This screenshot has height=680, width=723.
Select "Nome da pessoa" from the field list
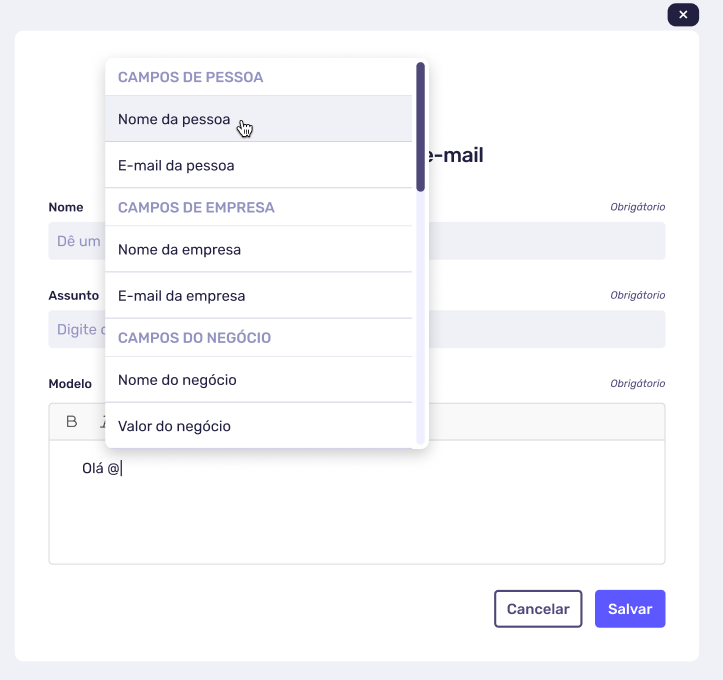(174, 119)
